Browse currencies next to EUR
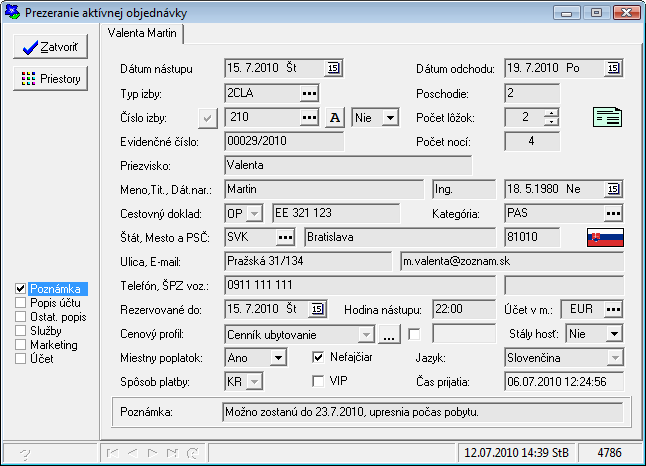Image resolution: width=646 pixels, height=466 pixels. pos(613,309)
